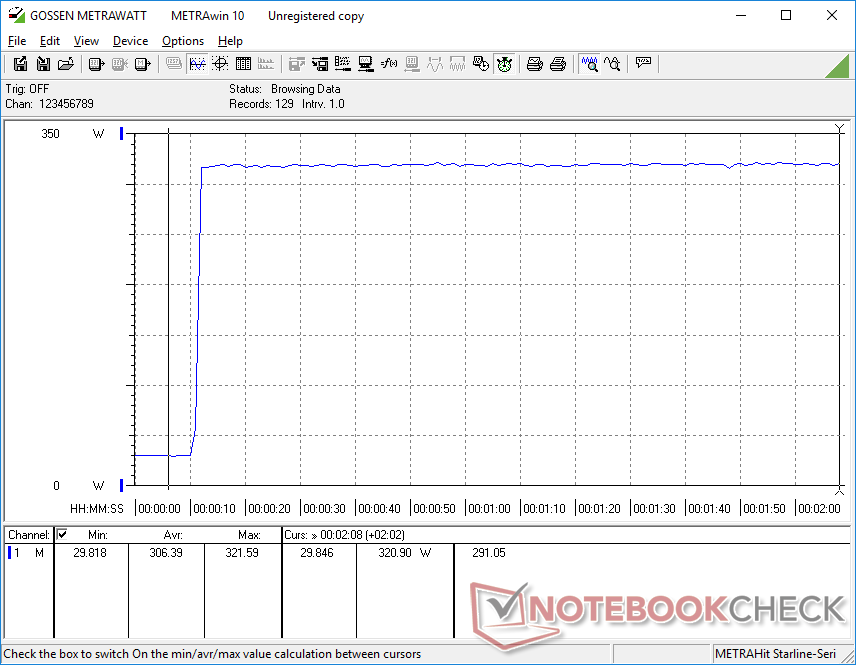
Task: Click the 0 lower Y-axis limit value
Action: [x=56, y=485]
